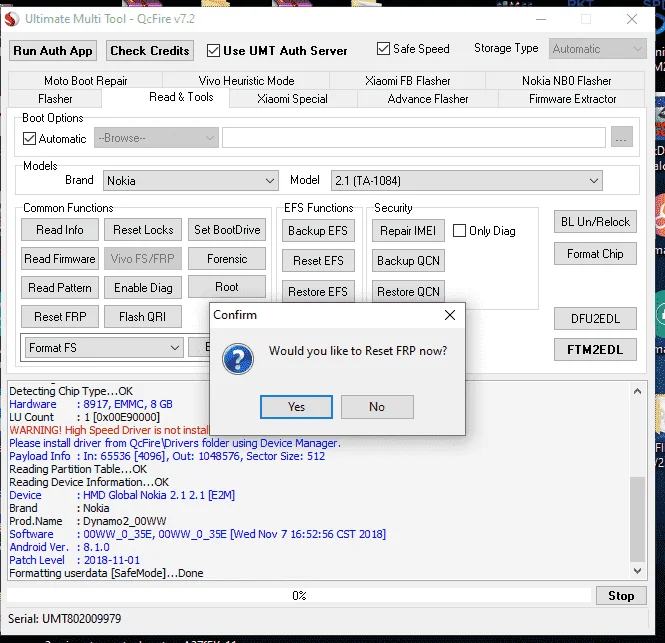The image size is (665, 643).
Task: Go to the Advance Flasher tab
Action: click(428, 99)
